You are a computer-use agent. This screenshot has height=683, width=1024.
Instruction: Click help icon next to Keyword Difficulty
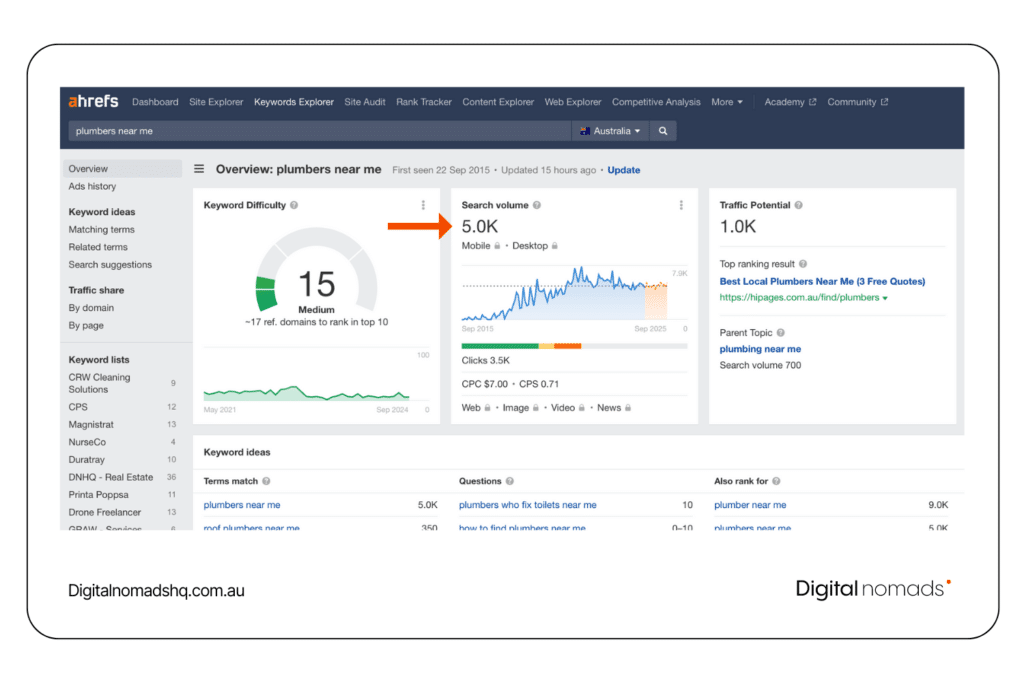coord(294,205)
